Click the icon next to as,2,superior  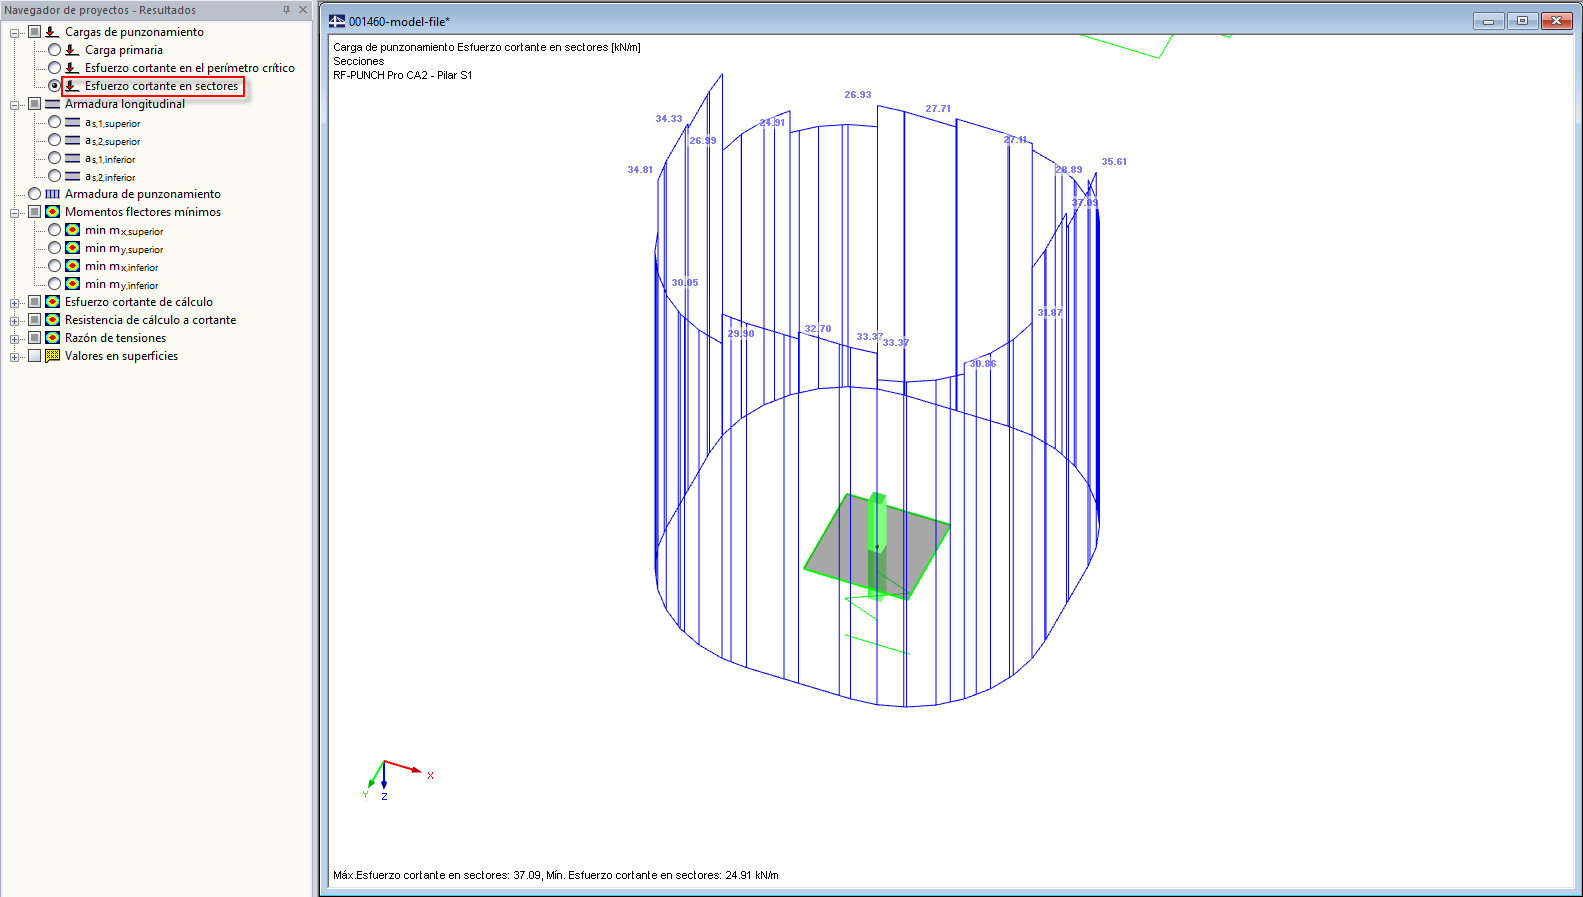(x=72, y=140)
